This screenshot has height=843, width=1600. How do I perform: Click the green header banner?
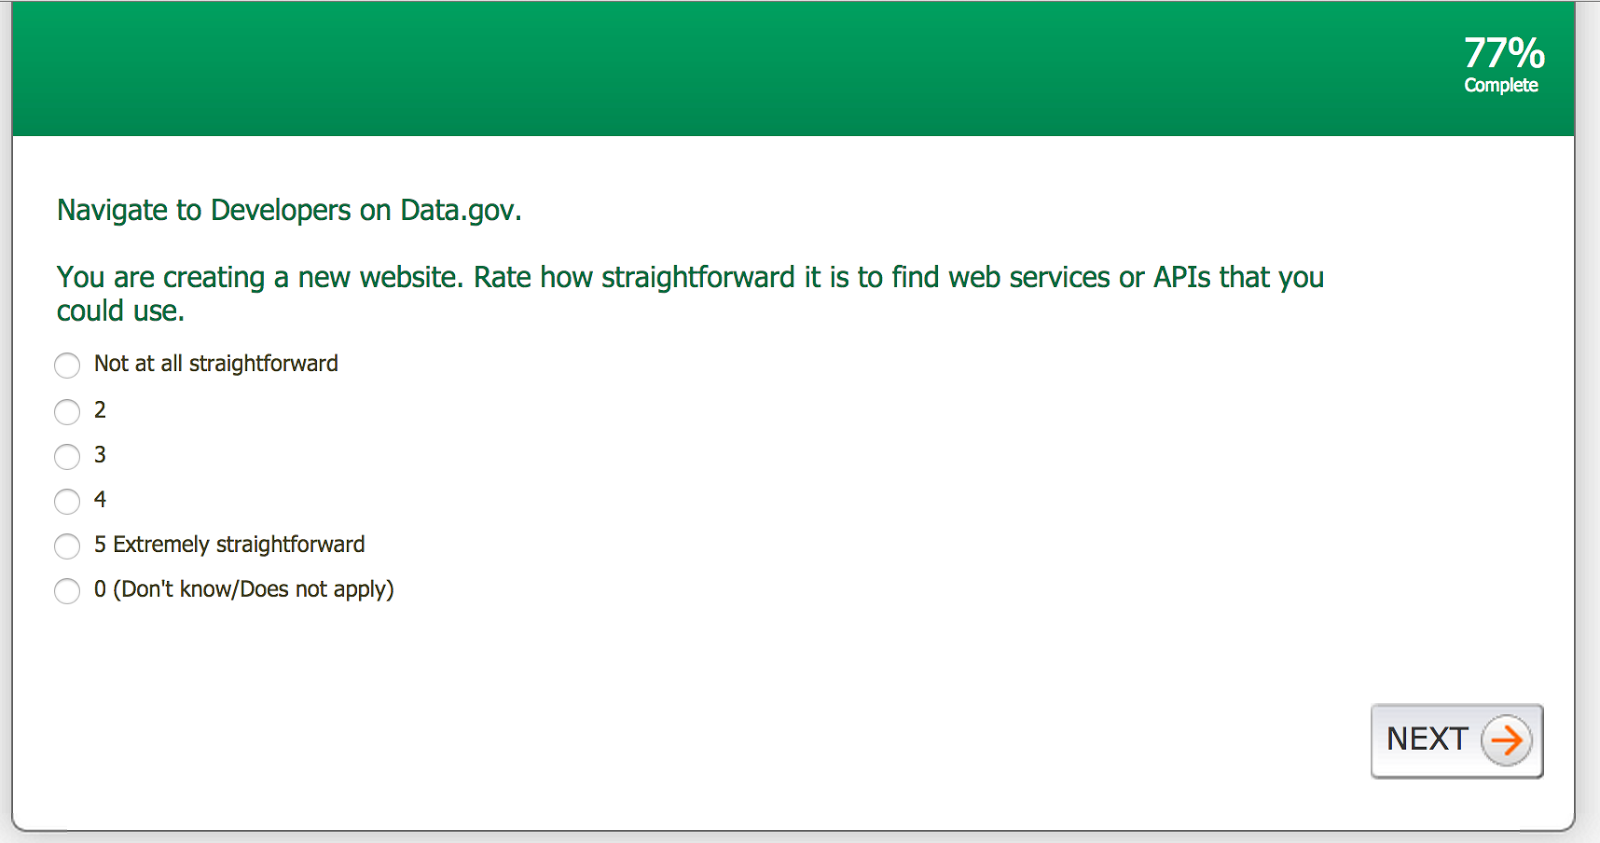click(700, 70)
